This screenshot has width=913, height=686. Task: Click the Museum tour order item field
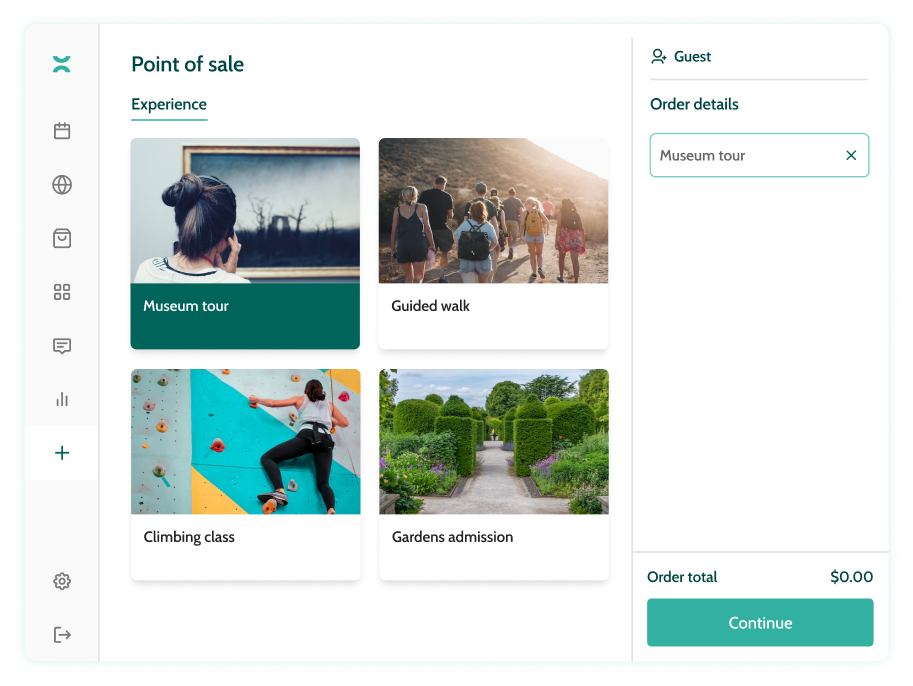click(x=759, y=155)
